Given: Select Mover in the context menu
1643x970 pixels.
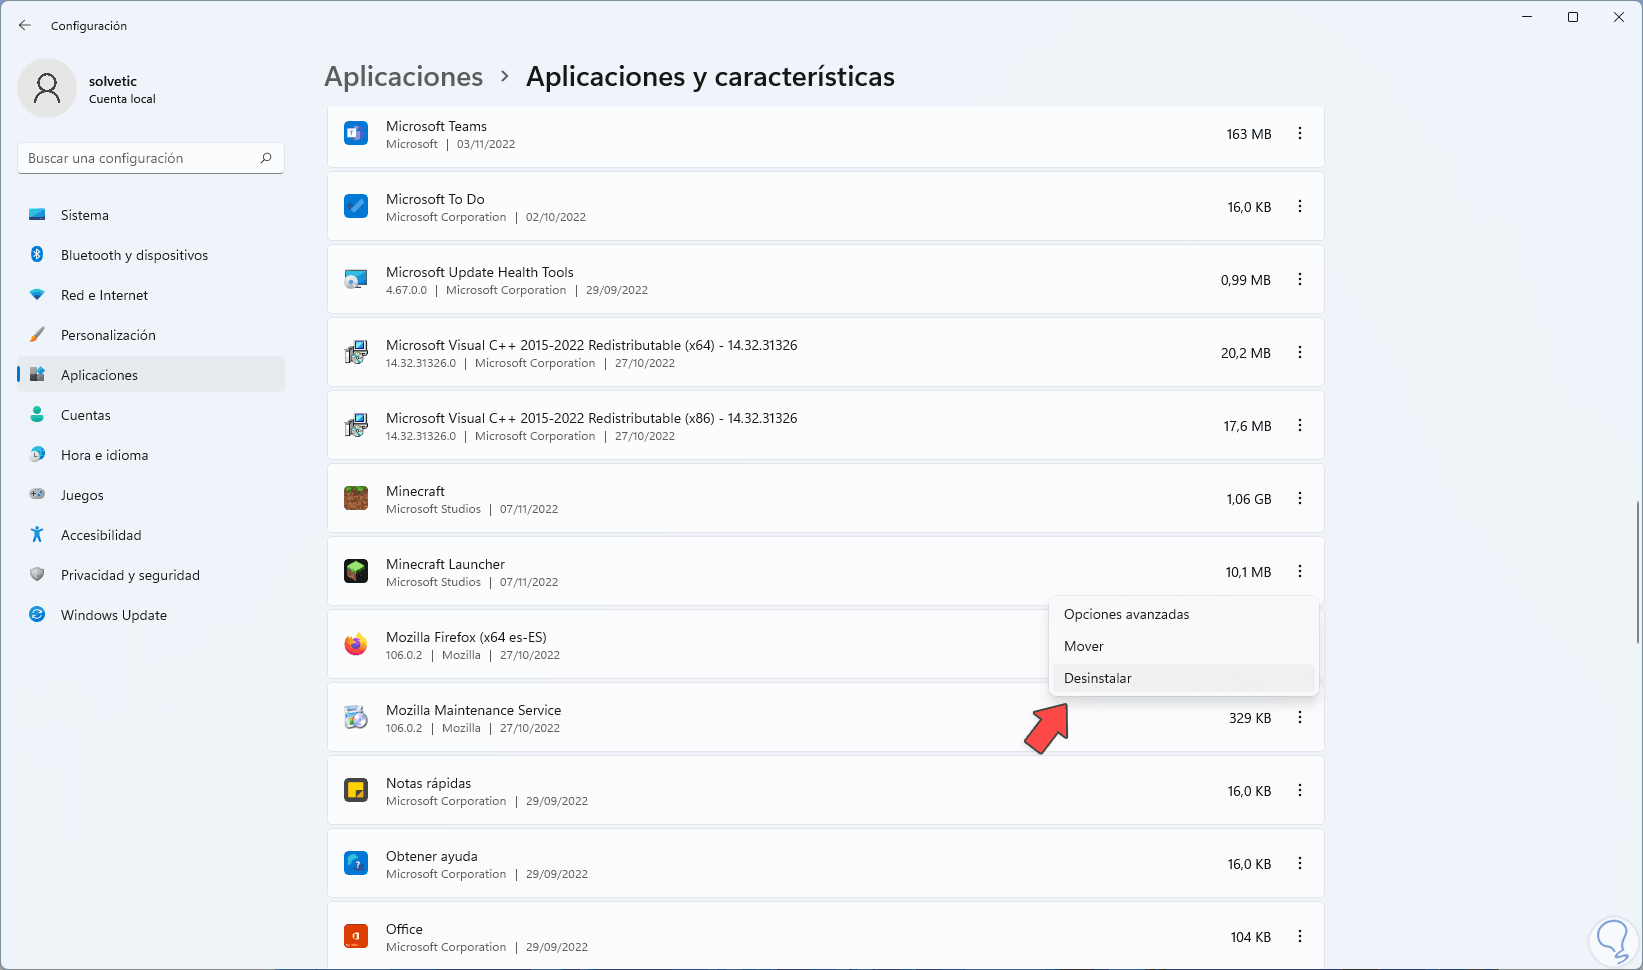Looking at the screenshot, I should coord(1084,646).
